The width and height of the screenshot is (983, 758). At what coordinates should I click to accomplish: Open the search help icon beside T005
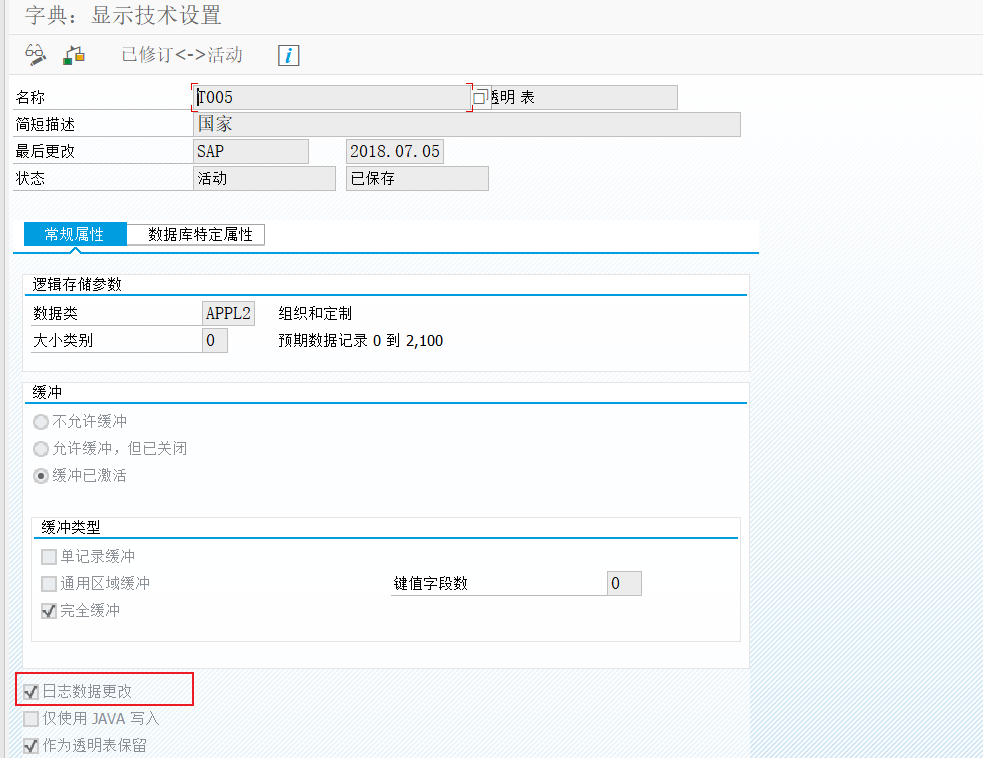coord(480,97)
